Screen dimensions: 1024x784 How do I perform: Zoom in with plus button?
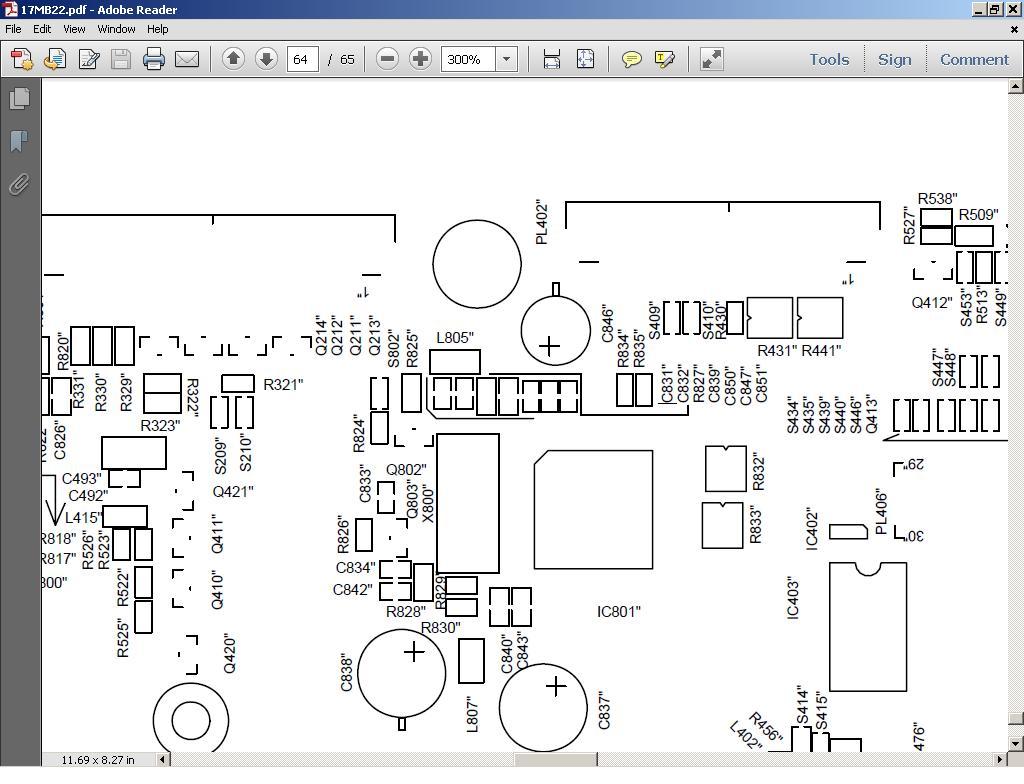(x=420, y=59)
